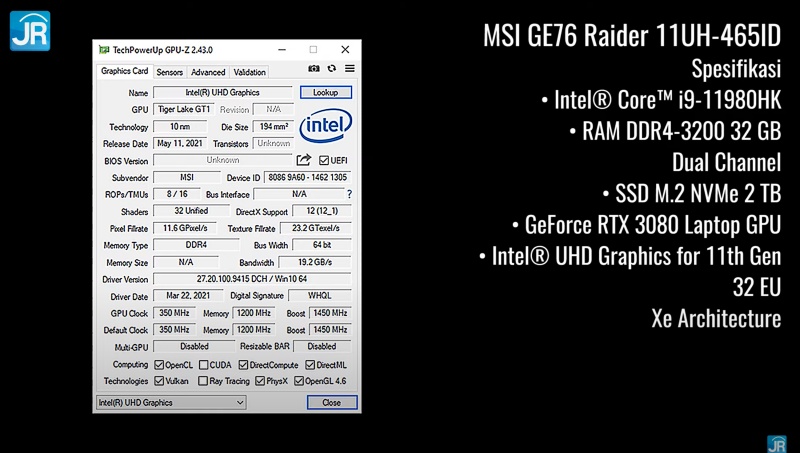The width and height of the screenshot is (800, 453).
Task: Click the BIOS export share icon
Action: tap(304, 160)
